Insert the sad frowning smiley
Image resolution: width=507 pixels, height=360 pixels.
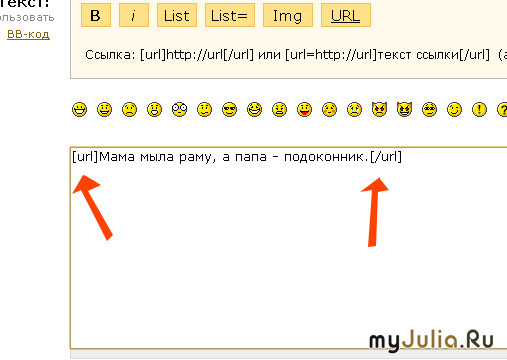click(x=129, y=109)
